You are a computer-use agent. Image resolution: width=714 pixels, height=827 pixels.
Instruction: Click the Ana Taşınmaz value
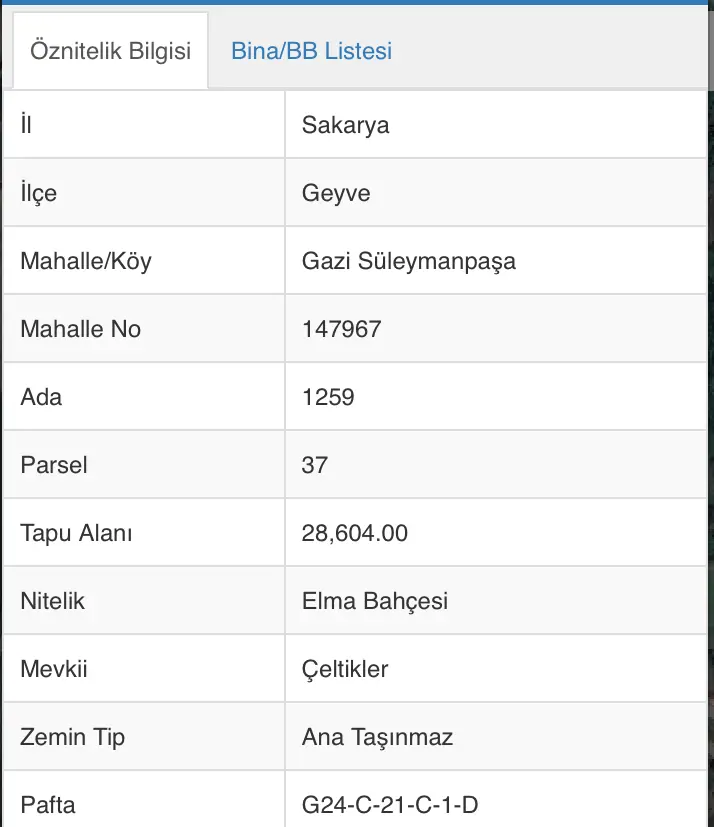pyautogui.click(x=377, y=737)
